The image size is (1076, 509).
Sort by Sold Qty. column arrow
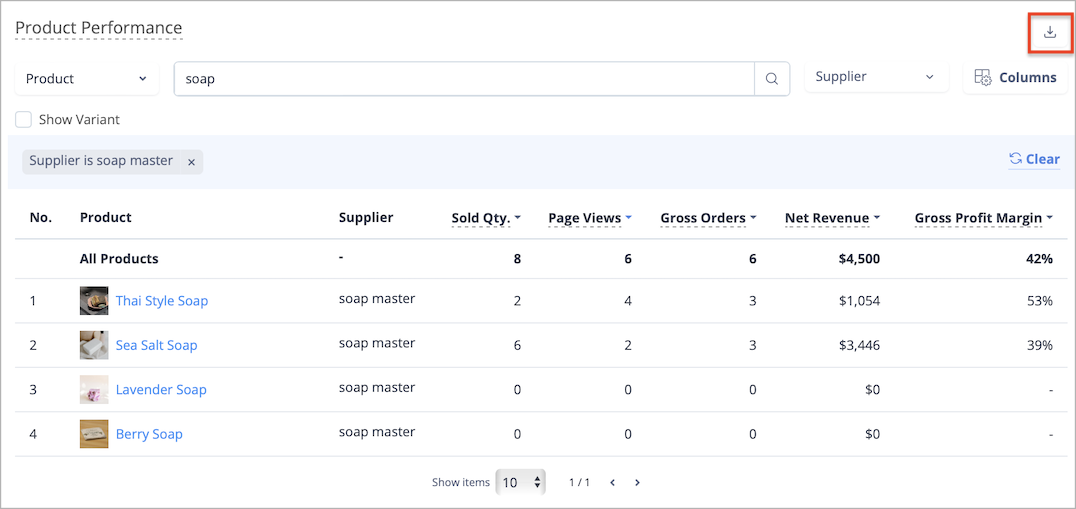[x=517, y=218]
